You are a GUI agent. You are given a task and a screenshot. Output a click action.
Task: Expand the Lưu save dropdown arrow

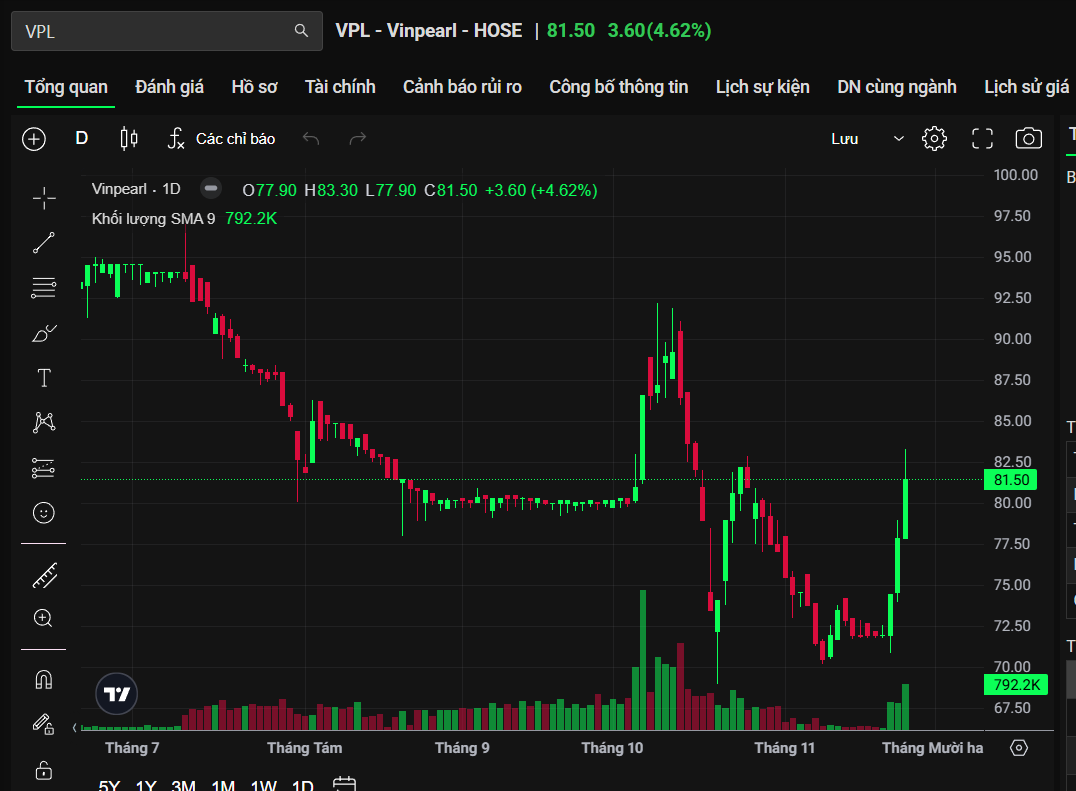[898, 139]
